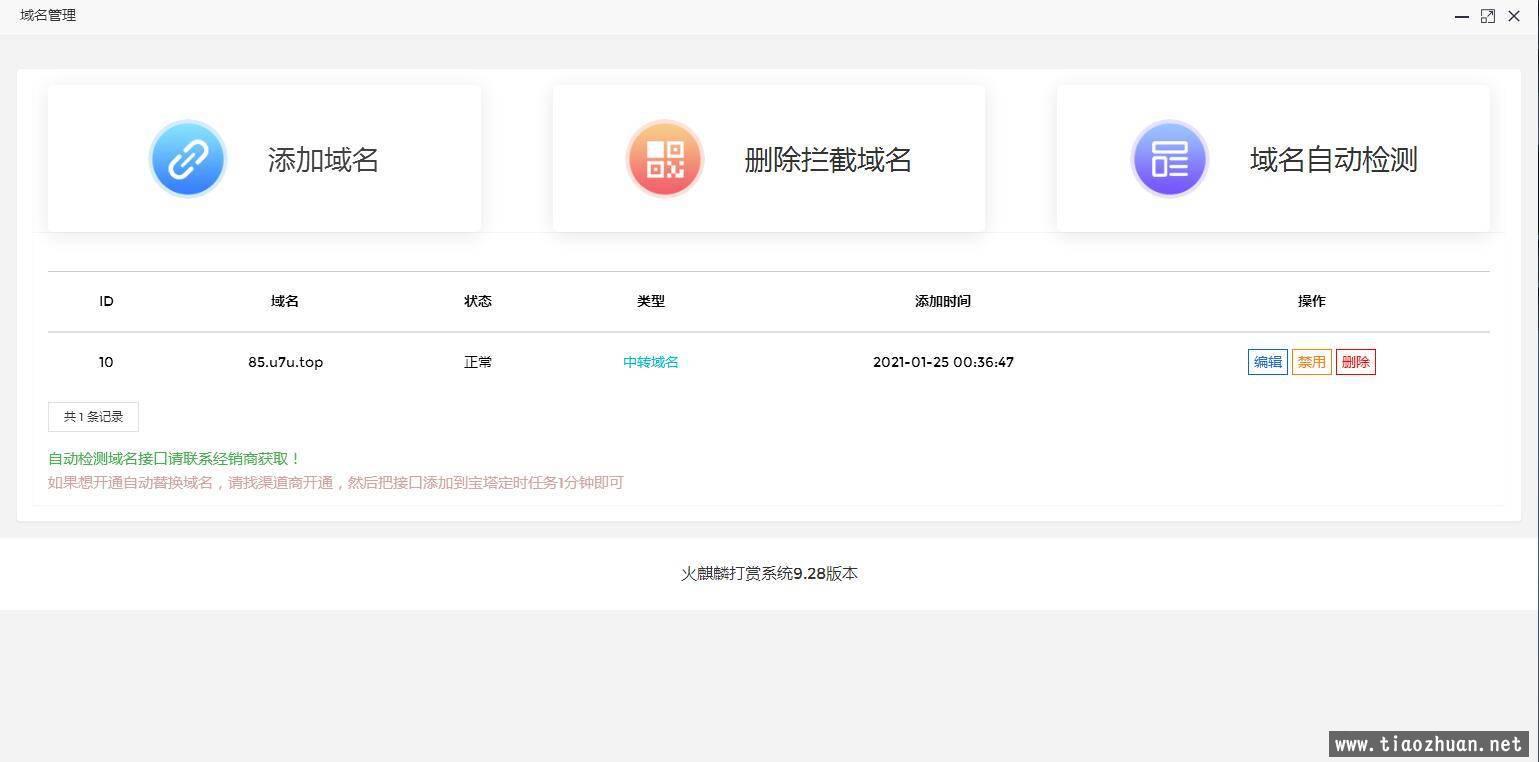Click the purple layout icon for domain auto-detection

(x=1170, y=159)
